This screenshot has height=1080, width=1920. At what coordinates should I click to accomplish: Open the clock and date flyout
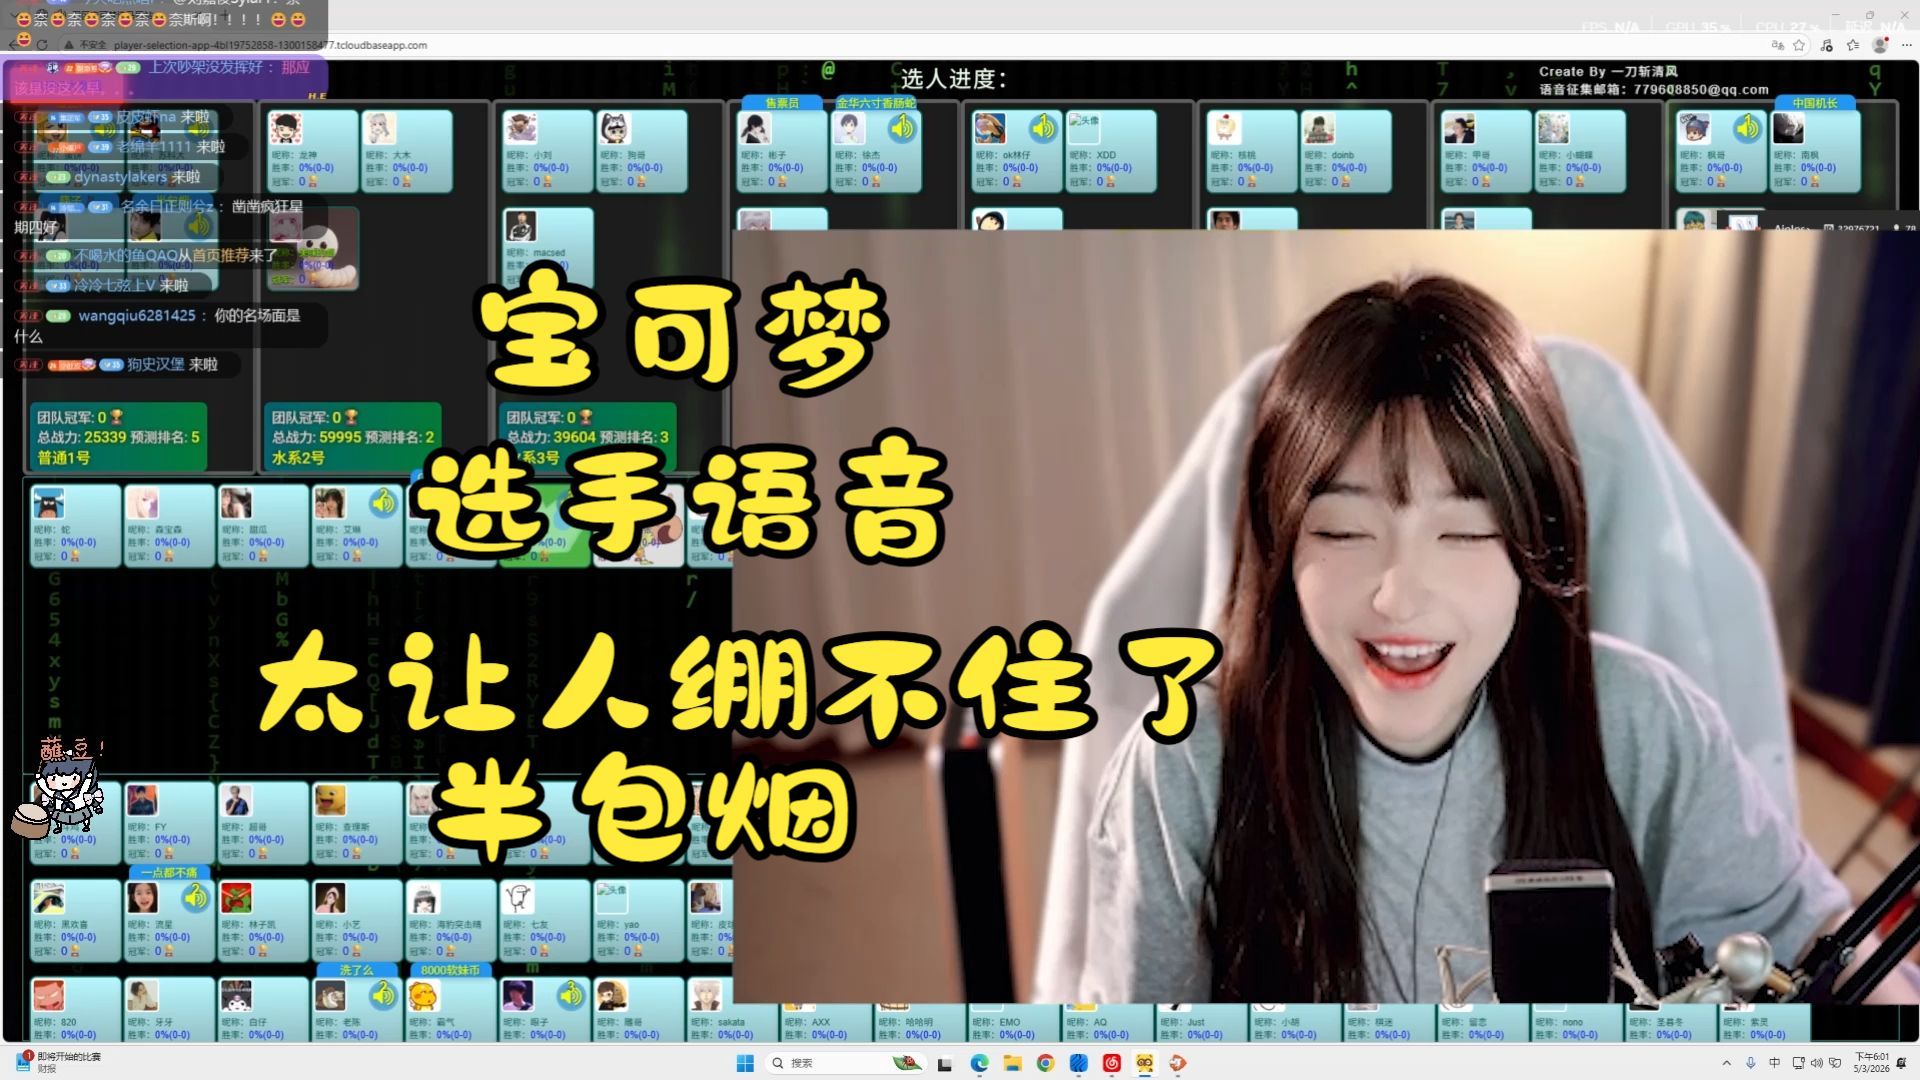[1871, 1063]
